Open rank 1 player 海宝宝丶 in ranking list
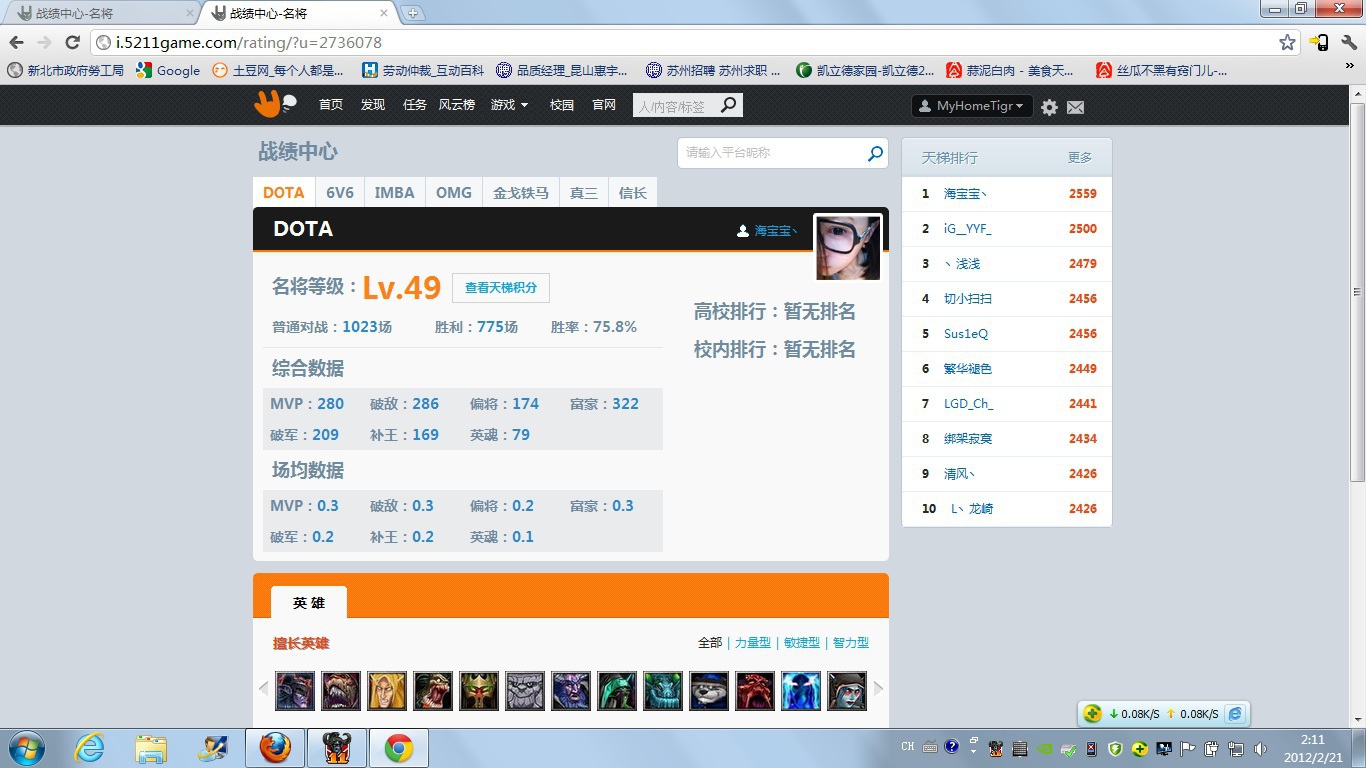 (x=965, y=193)
